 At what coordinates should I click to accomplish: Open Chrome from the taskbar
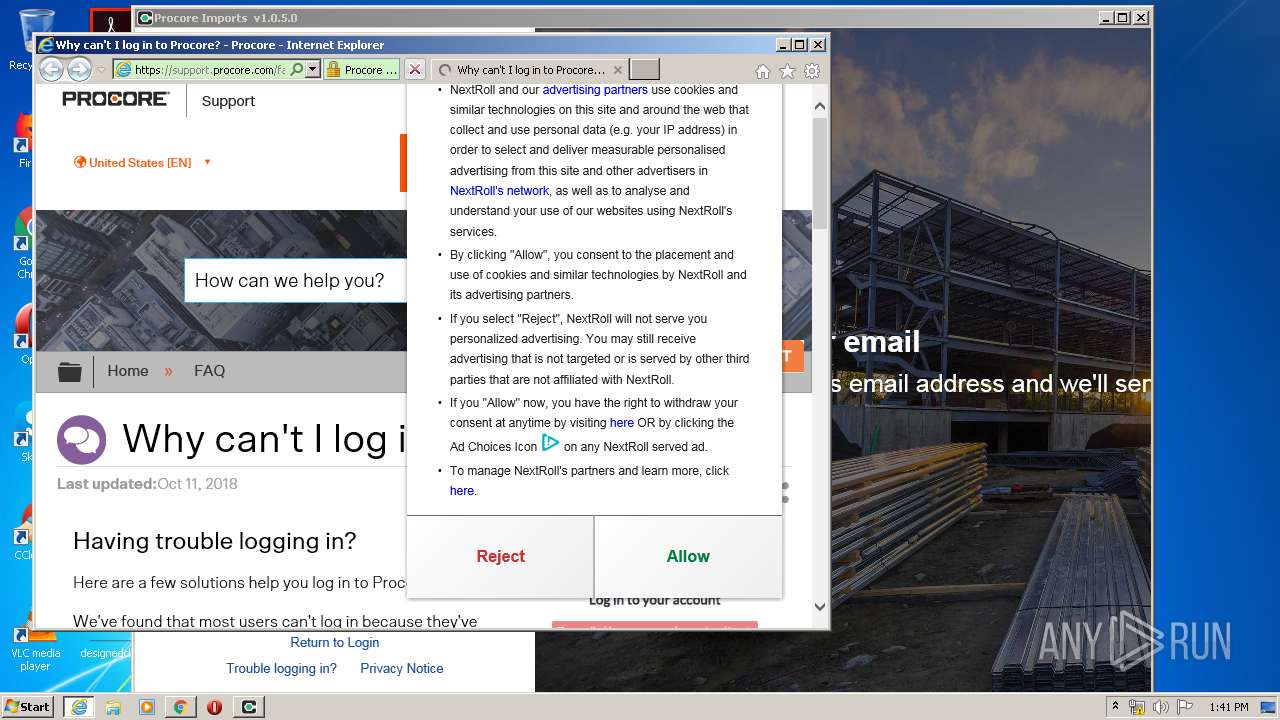pyautogui.click(x=180, y=707)
